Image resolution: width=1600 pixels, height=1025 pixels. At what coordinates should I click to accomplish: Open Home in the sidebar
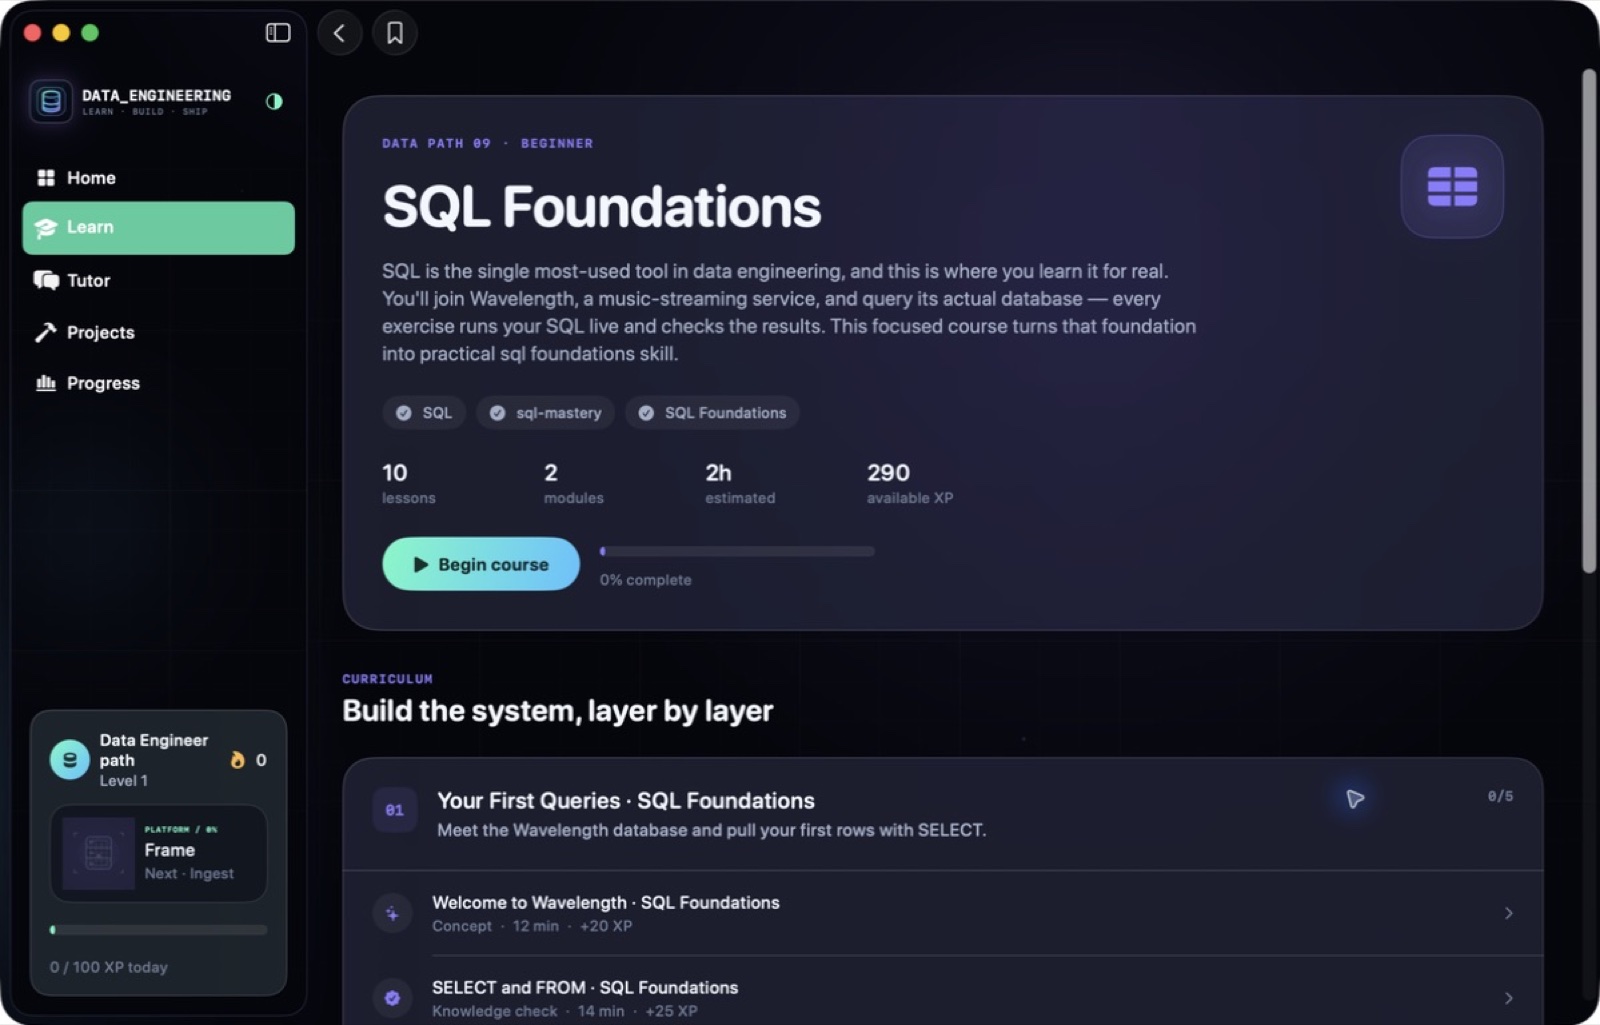tap(158, 178)
